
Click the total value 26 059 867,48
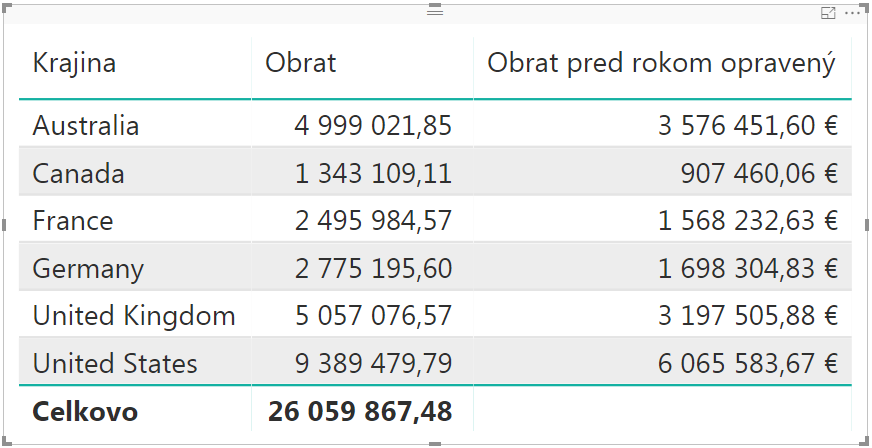point(360,411)
